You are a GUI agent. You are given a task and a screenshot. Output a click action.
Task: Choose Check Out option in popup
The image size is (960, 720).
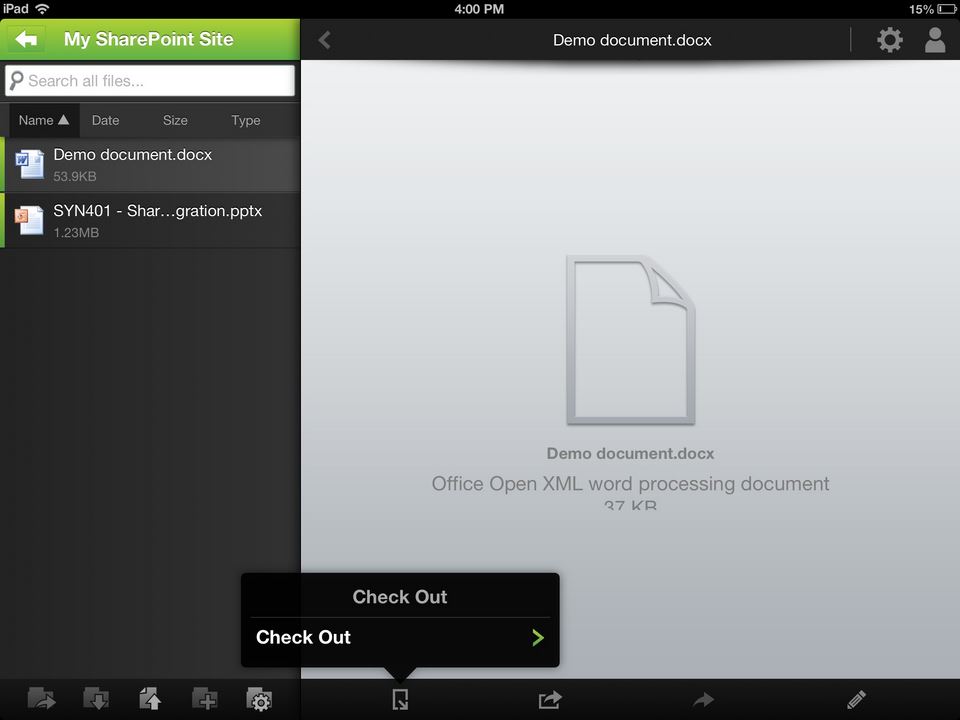(x=400, y=637)
